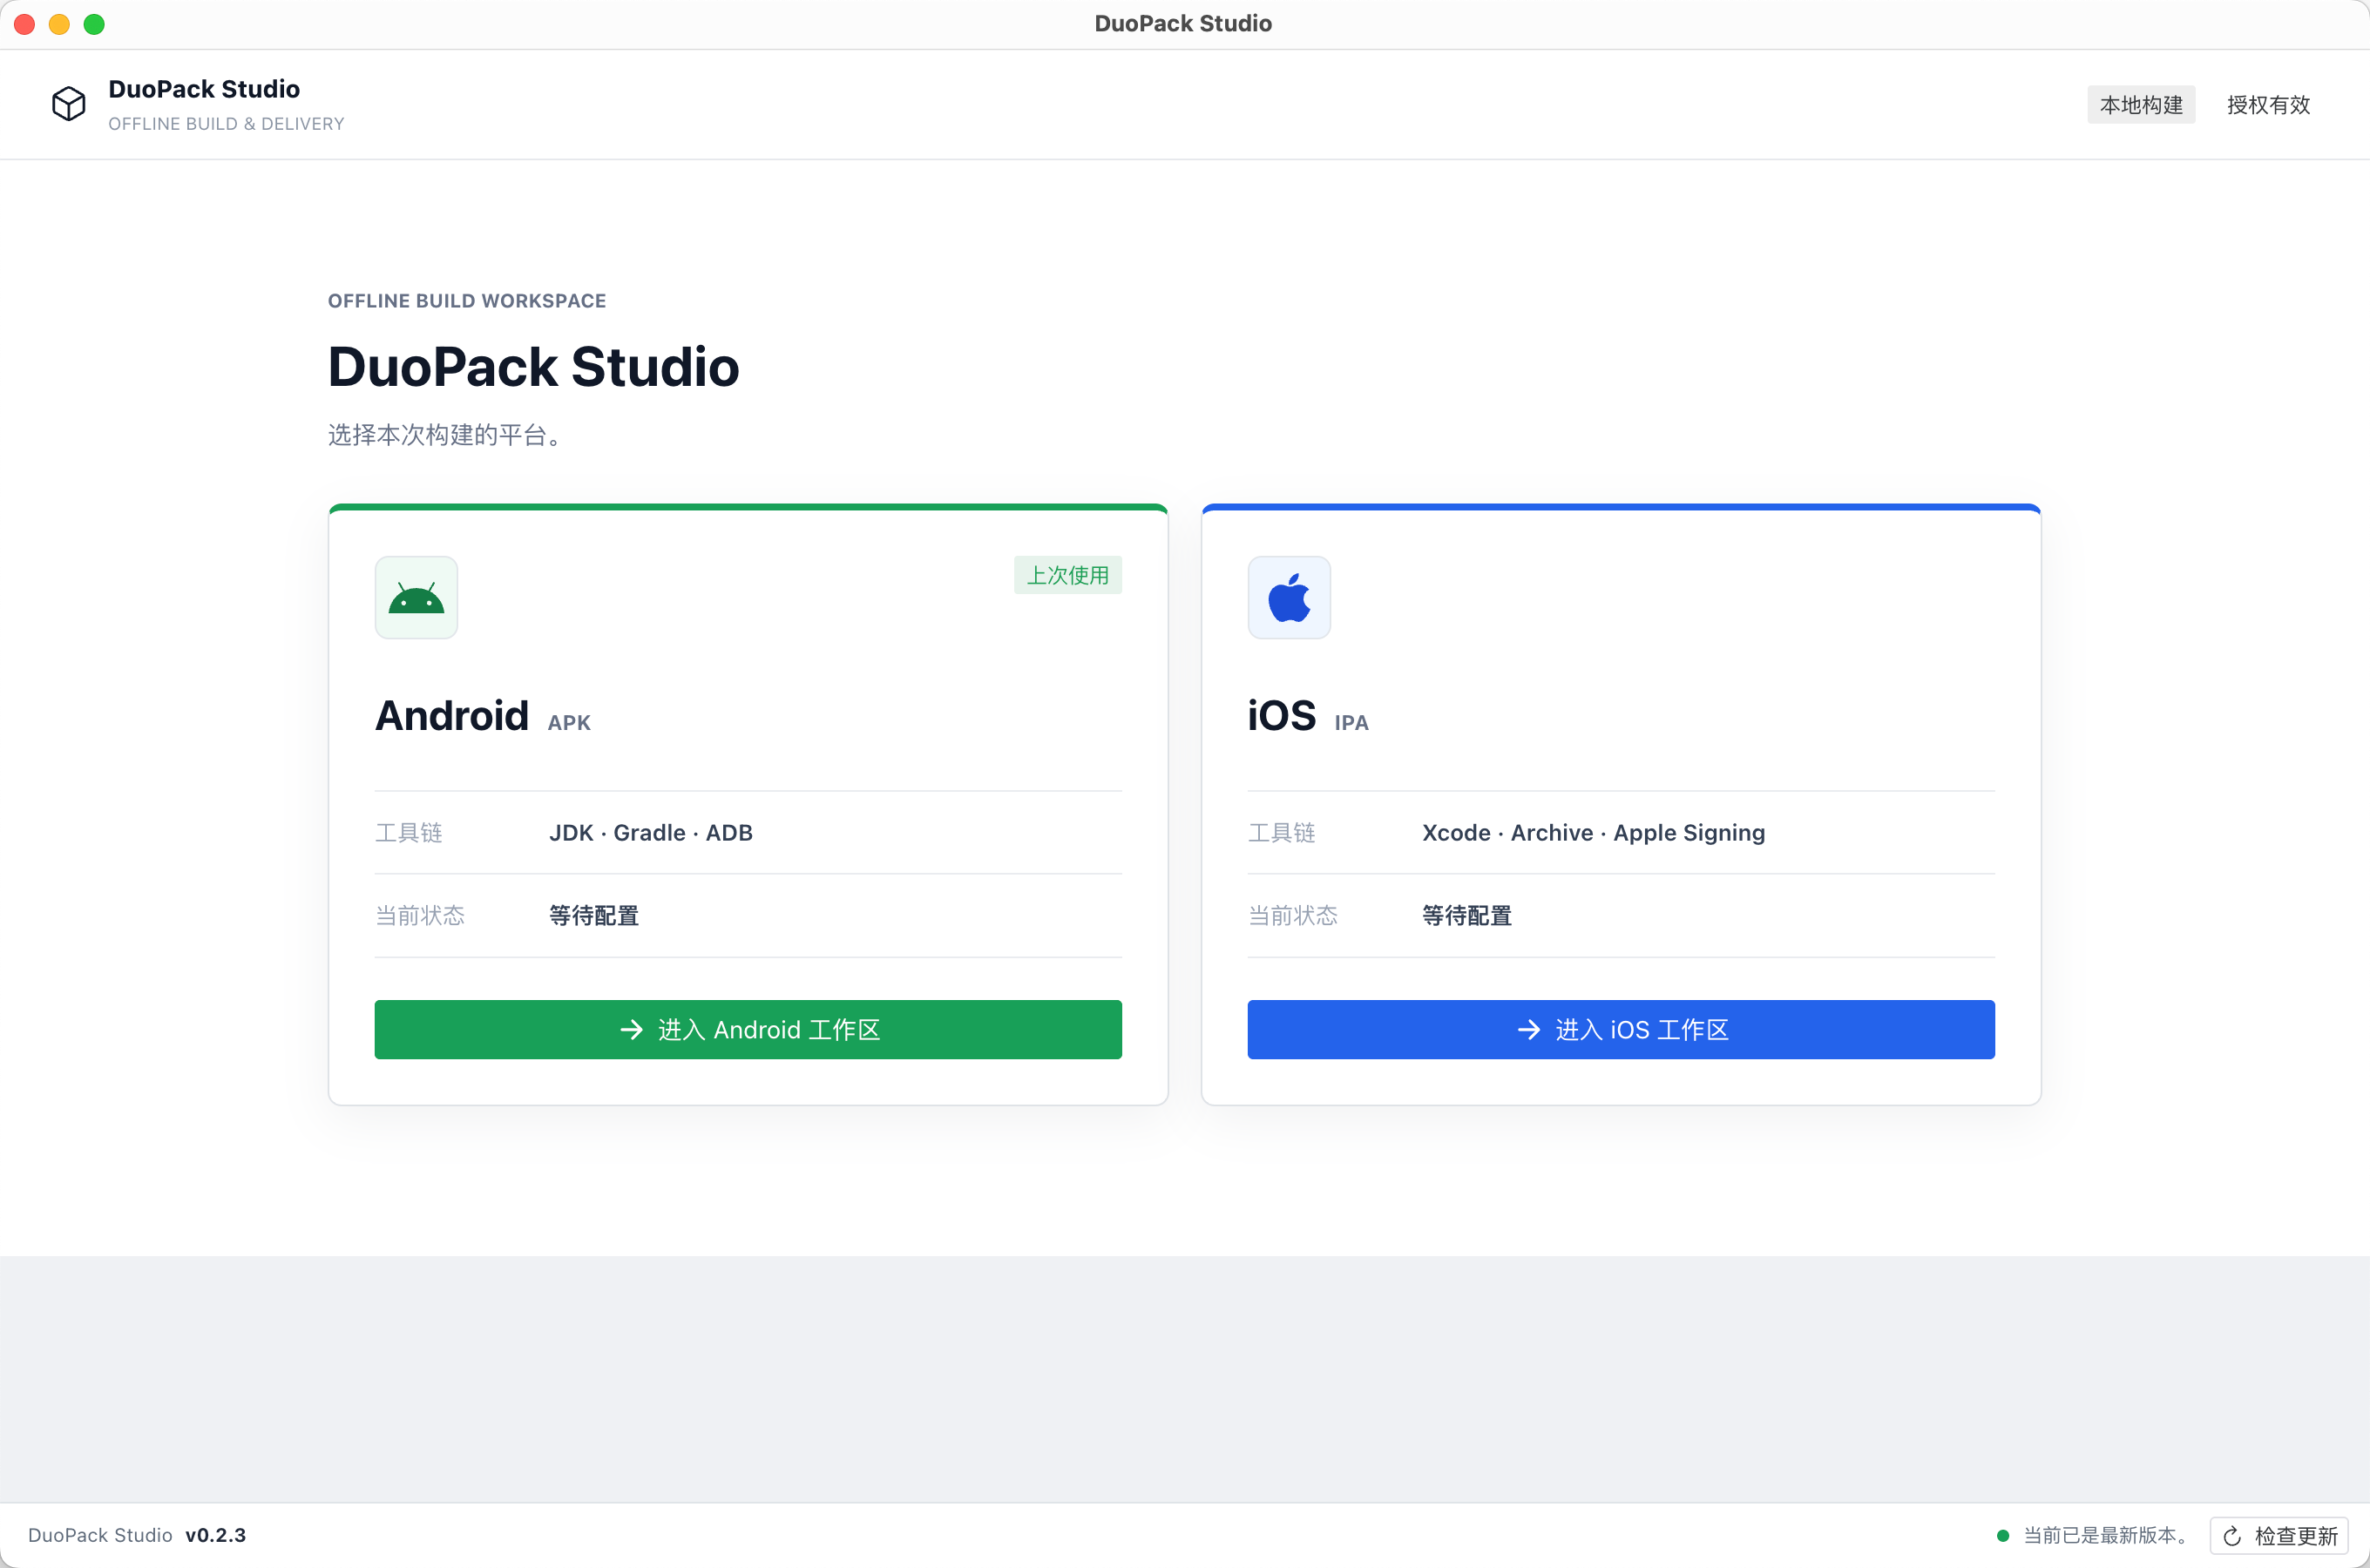Screen dimensions: 2370x1568
Task: Select the 本地构建 tag in header
Action: coord(2141,105)
